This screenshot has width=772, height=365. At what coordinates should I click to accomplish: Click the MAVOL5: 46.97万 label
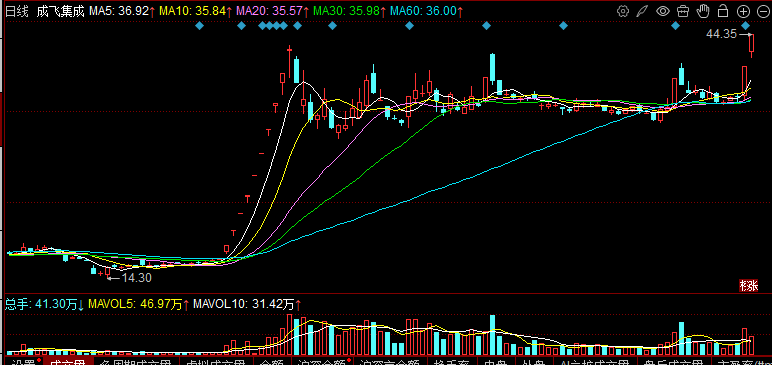(x=138, y=304)
